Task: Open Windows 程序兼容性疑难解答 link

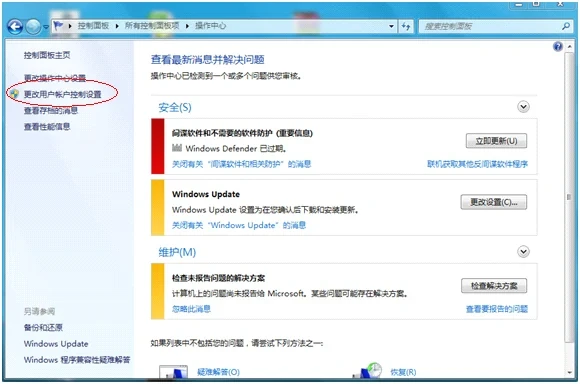Action: pyautogui.click(x=77, y=360)
